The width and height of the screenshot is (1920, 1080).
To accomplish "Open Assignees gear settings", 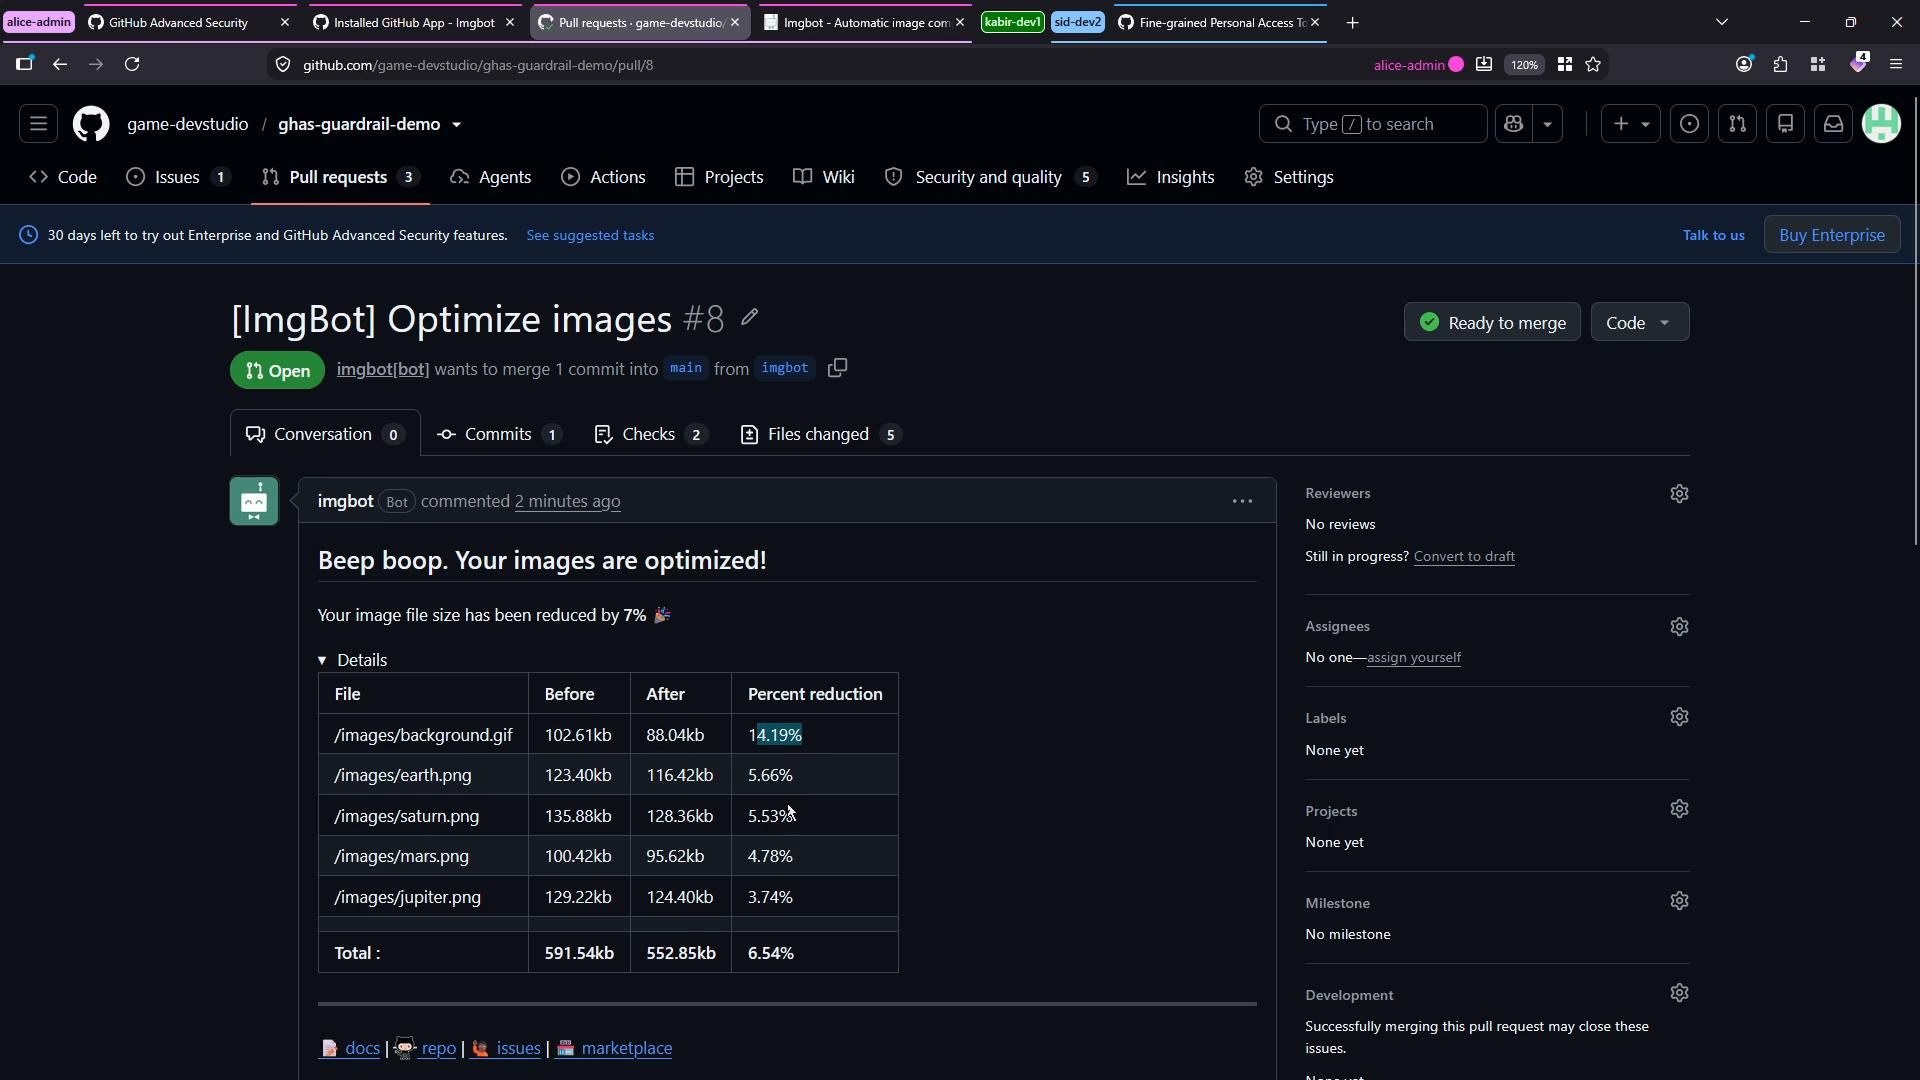I will pos(1679,627).
